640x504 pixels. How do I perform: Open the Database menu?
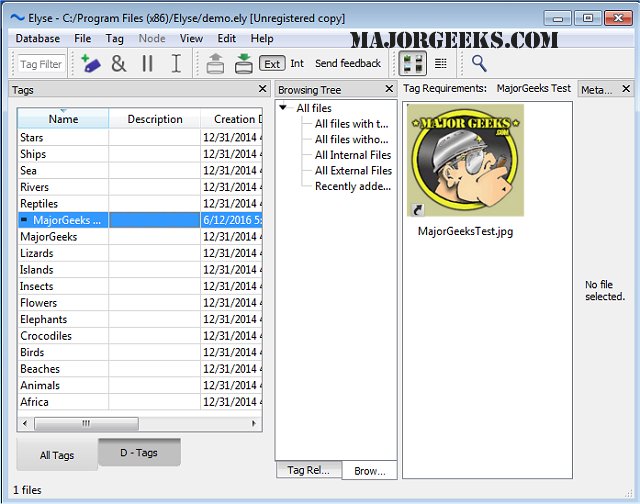pos(38,38)
